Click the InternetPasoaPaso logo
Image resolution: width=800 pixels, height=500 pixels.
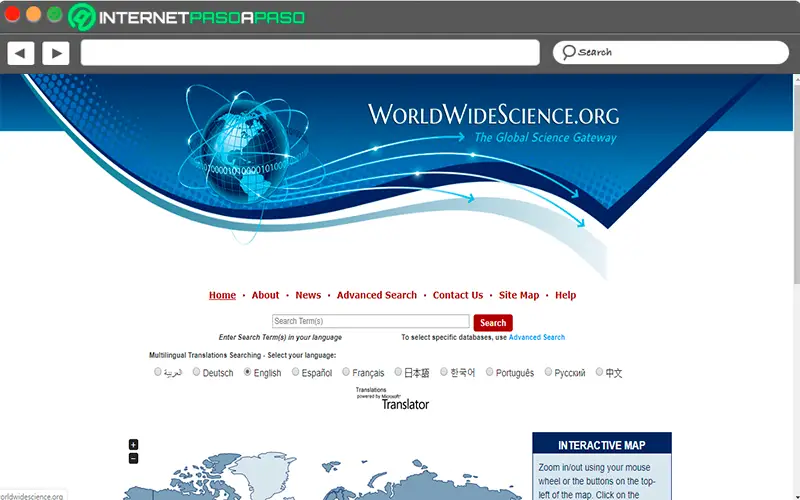tap(187, 17)
